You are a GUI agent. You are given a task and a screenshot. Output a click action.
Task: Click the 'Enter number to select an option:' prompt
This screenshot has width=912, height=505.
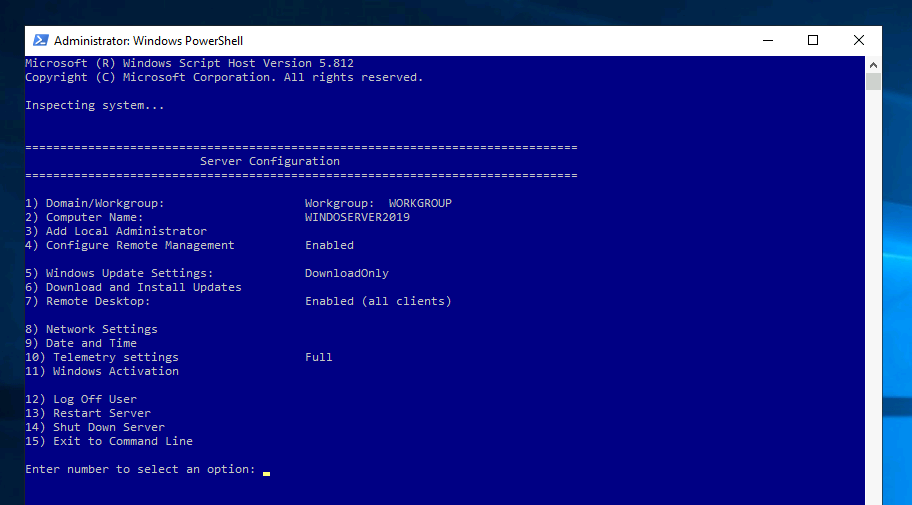(140, 469)
